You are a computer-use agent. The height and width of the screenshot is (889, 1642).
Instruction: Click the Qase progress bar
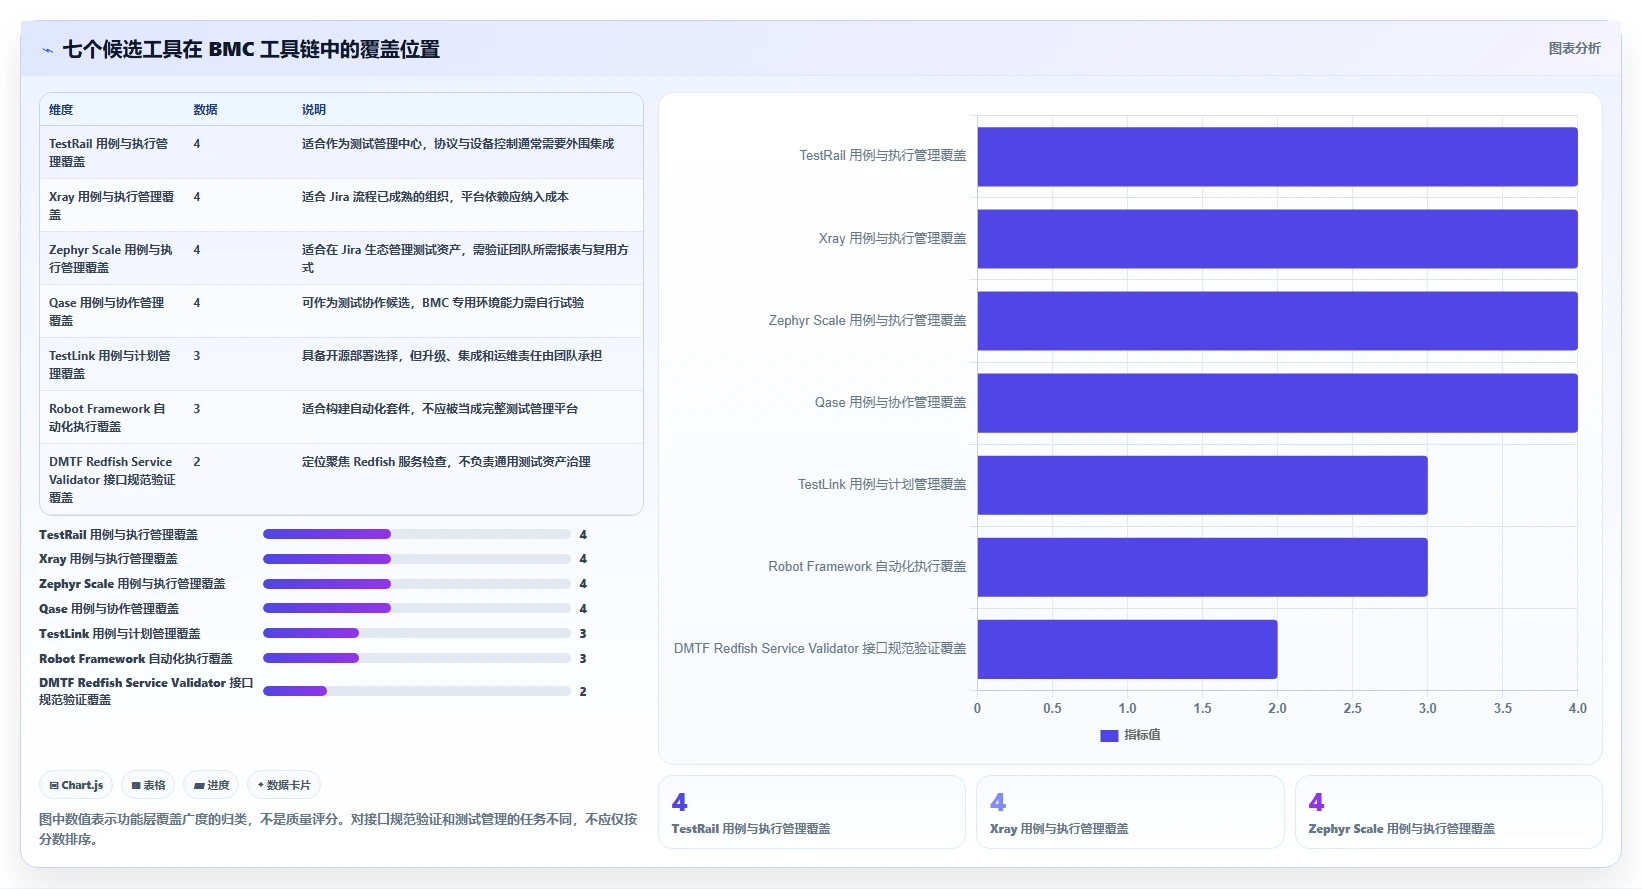pyautogui.click(x=417, y=608)
